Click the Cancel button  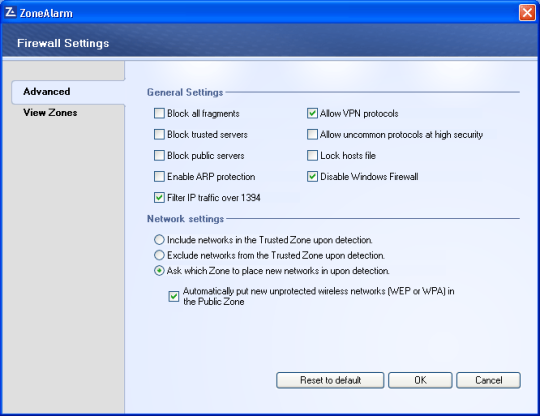click(488, 380)
